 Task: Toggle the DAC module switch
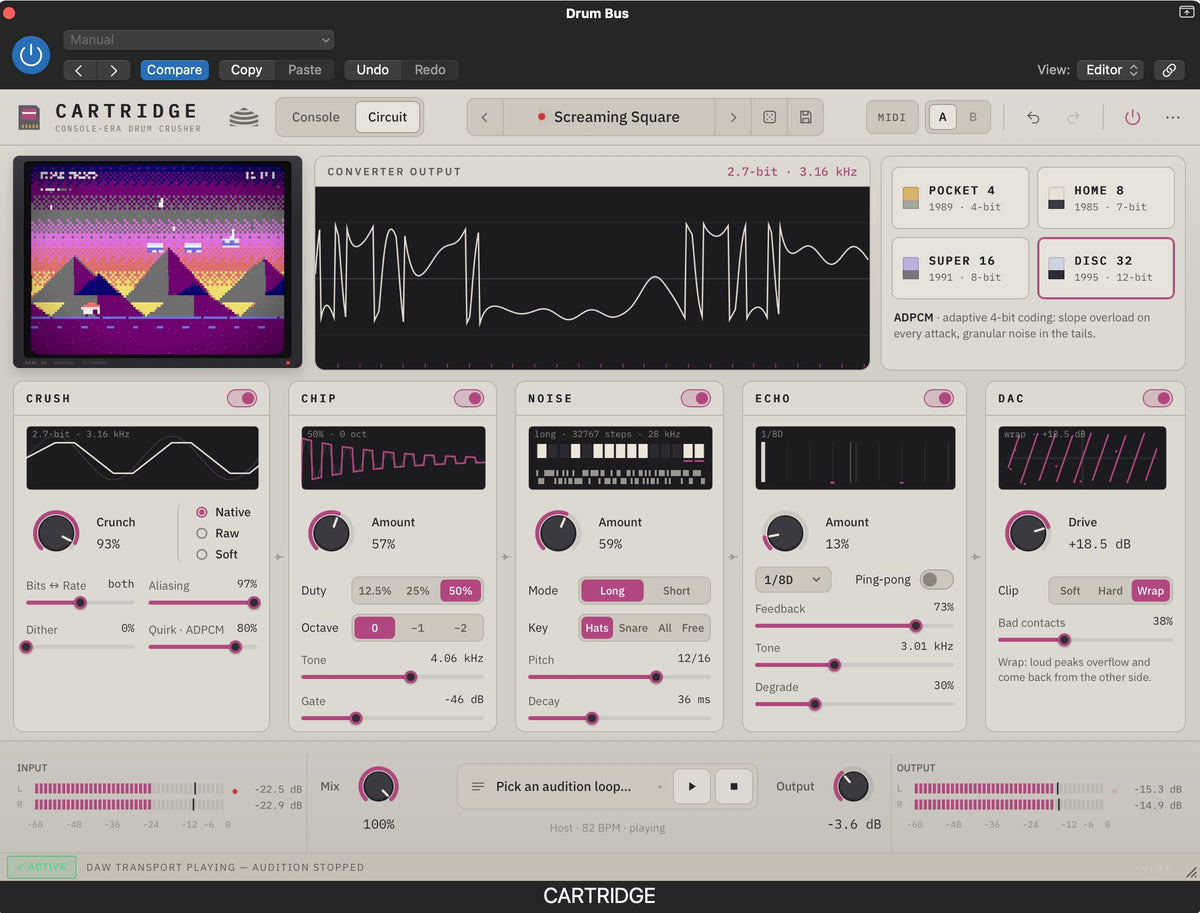[1157, 398]
